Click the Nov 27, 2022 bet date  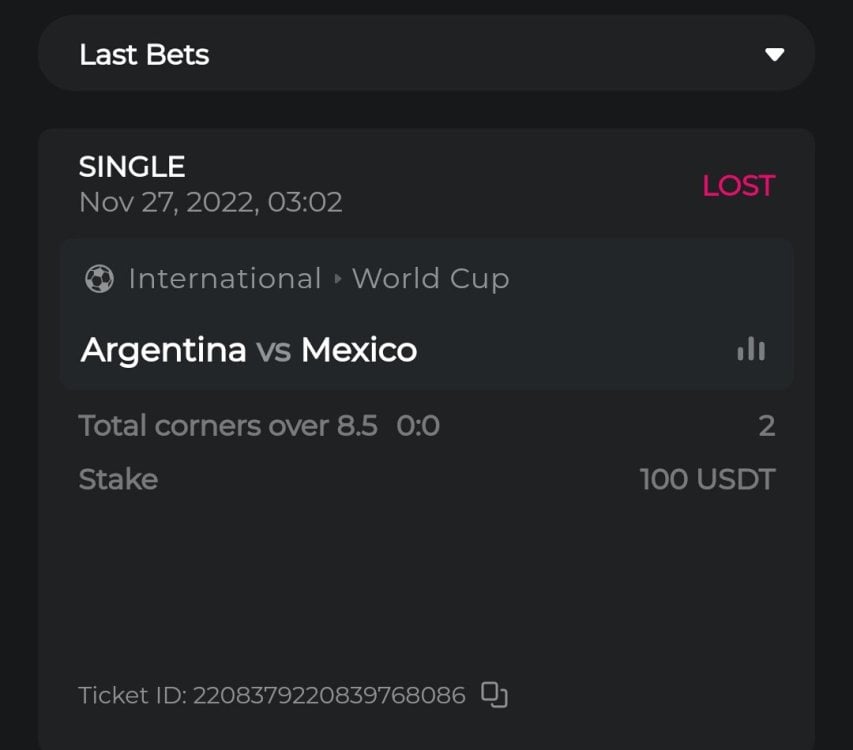tap(210, 202)
